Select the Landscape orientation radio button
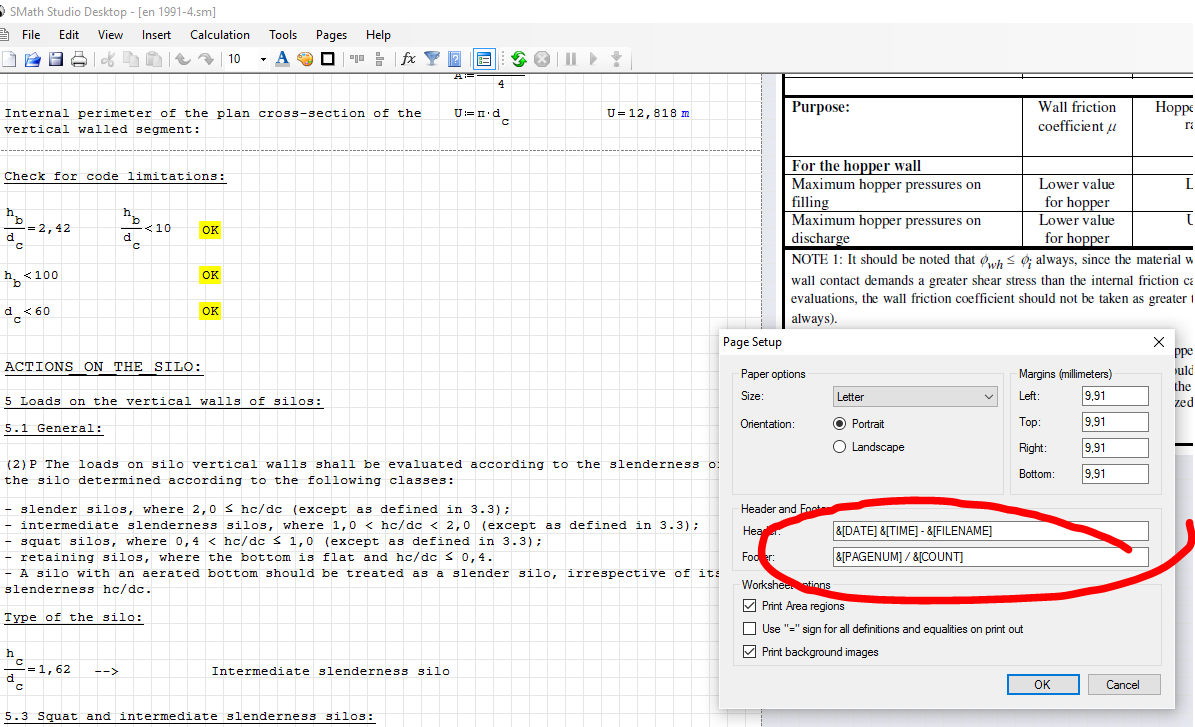Screen dimensions: 1195x727 [x=840, y=447]
